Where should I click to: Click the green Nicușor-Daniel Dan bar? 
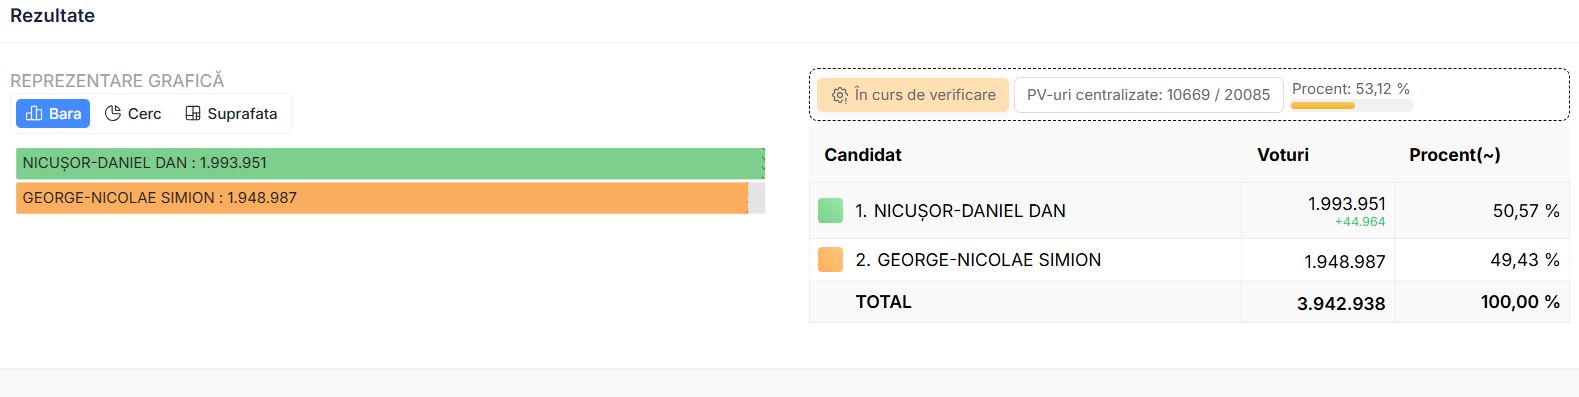point(390,163)
